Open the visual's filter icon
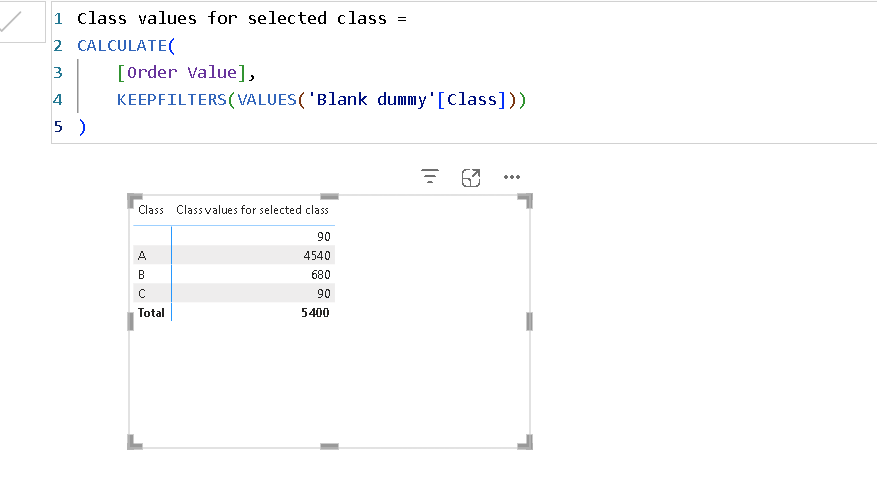 (x=430, y=177)
